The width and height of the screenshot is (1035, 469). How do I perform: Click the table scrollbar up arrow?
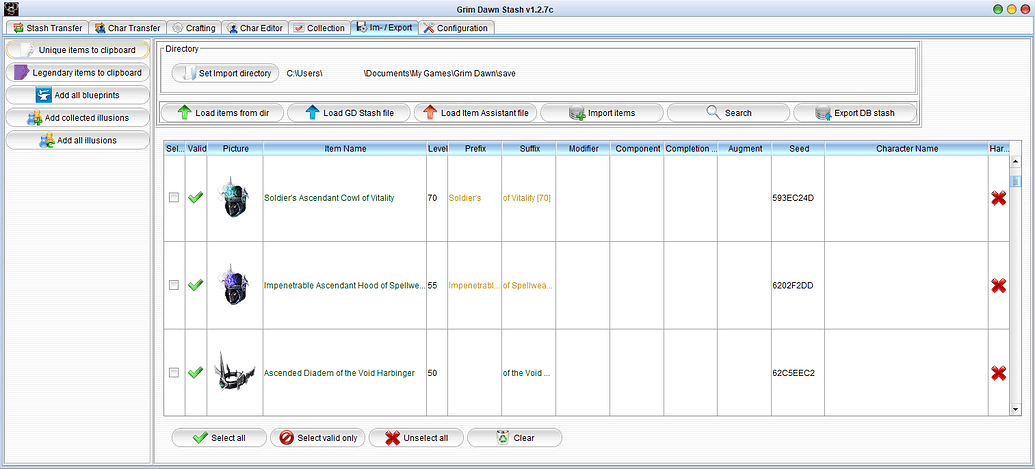(1016, 161)
